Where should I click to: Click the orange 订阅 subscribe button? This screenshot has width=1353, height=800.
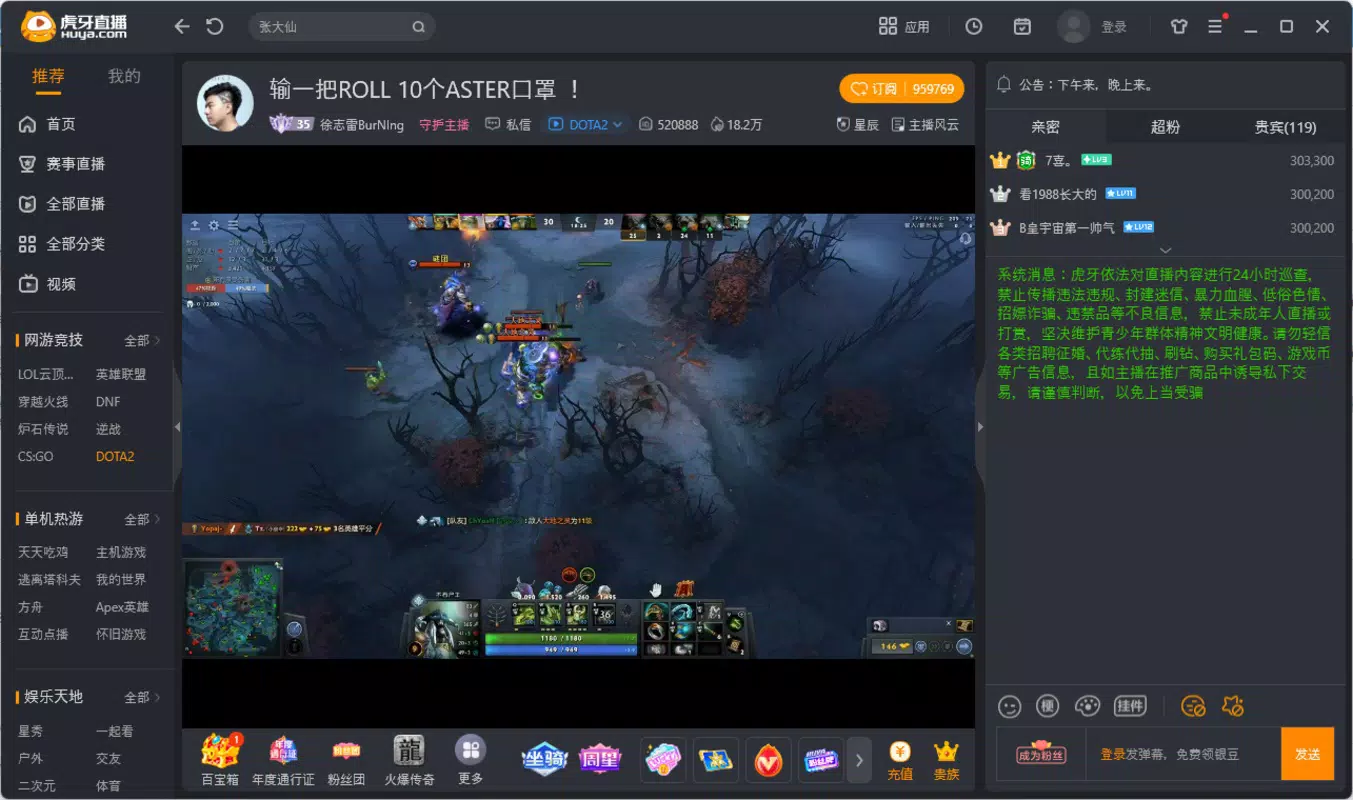901,89
